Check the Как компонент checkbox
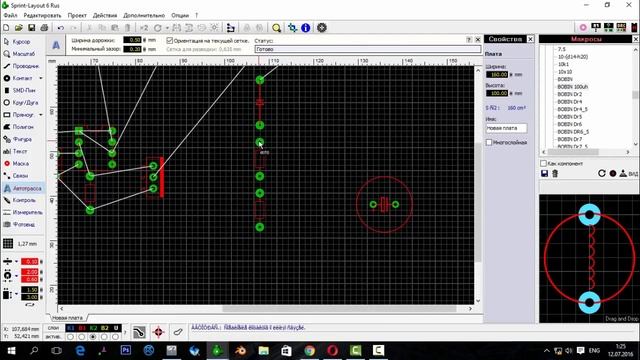640x360 pixels. pyautogui.click(x=543, y=163)
